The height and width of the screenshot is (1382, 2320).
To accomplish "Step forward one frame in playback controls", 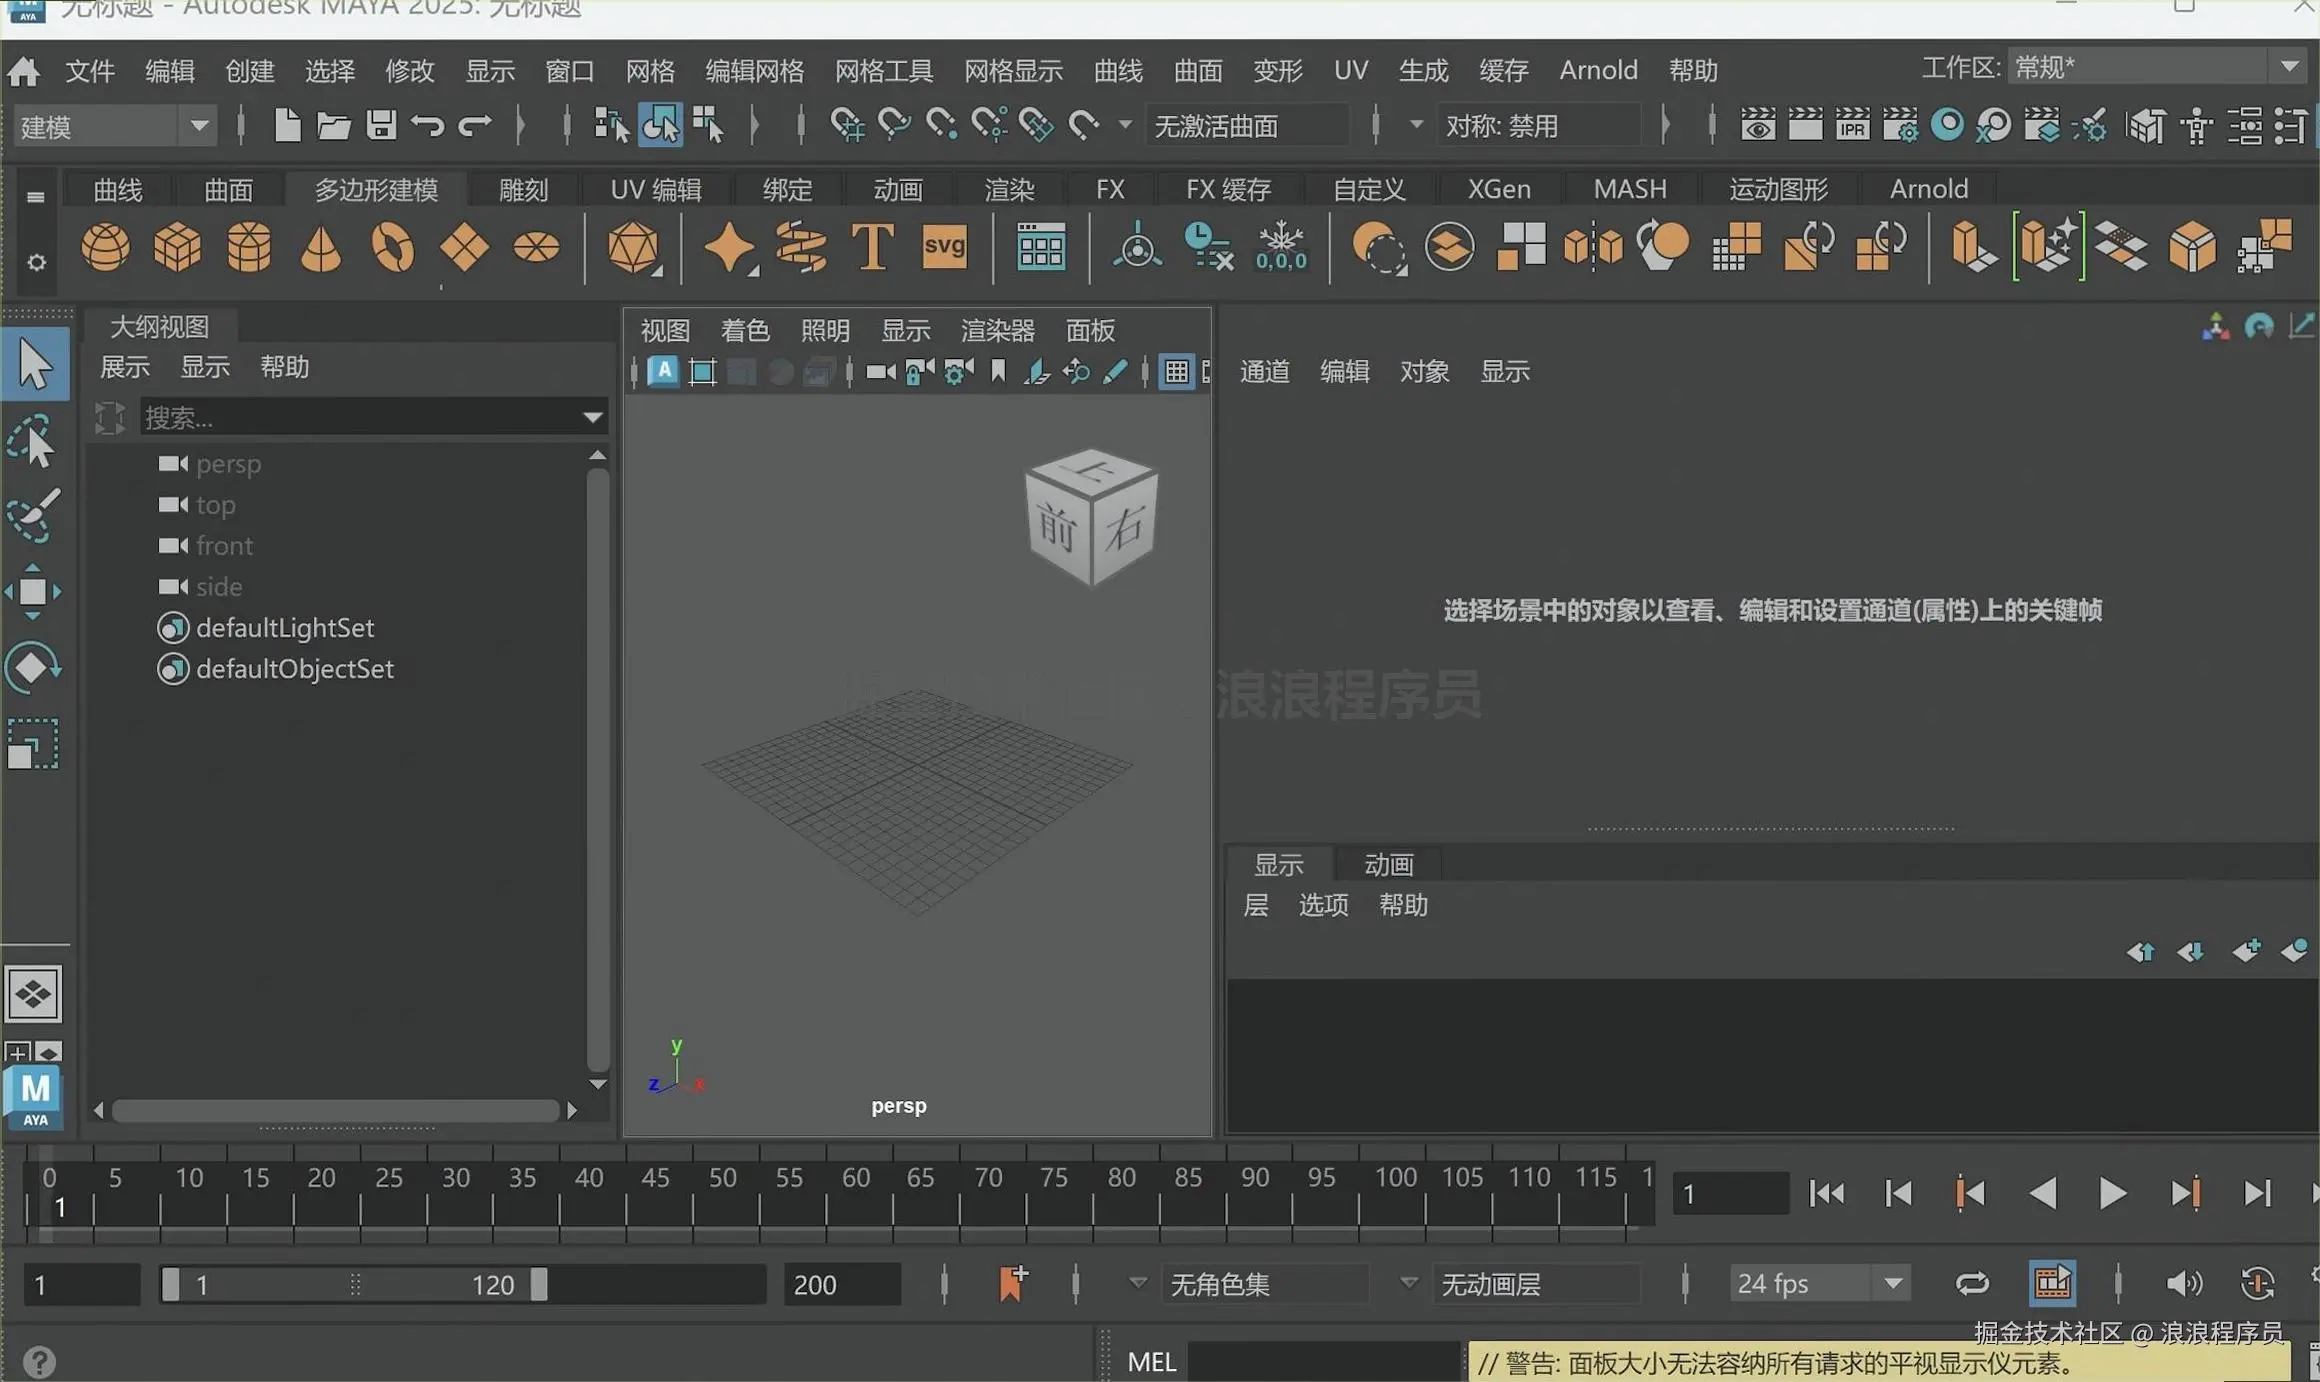I will pos(2184,1192).
